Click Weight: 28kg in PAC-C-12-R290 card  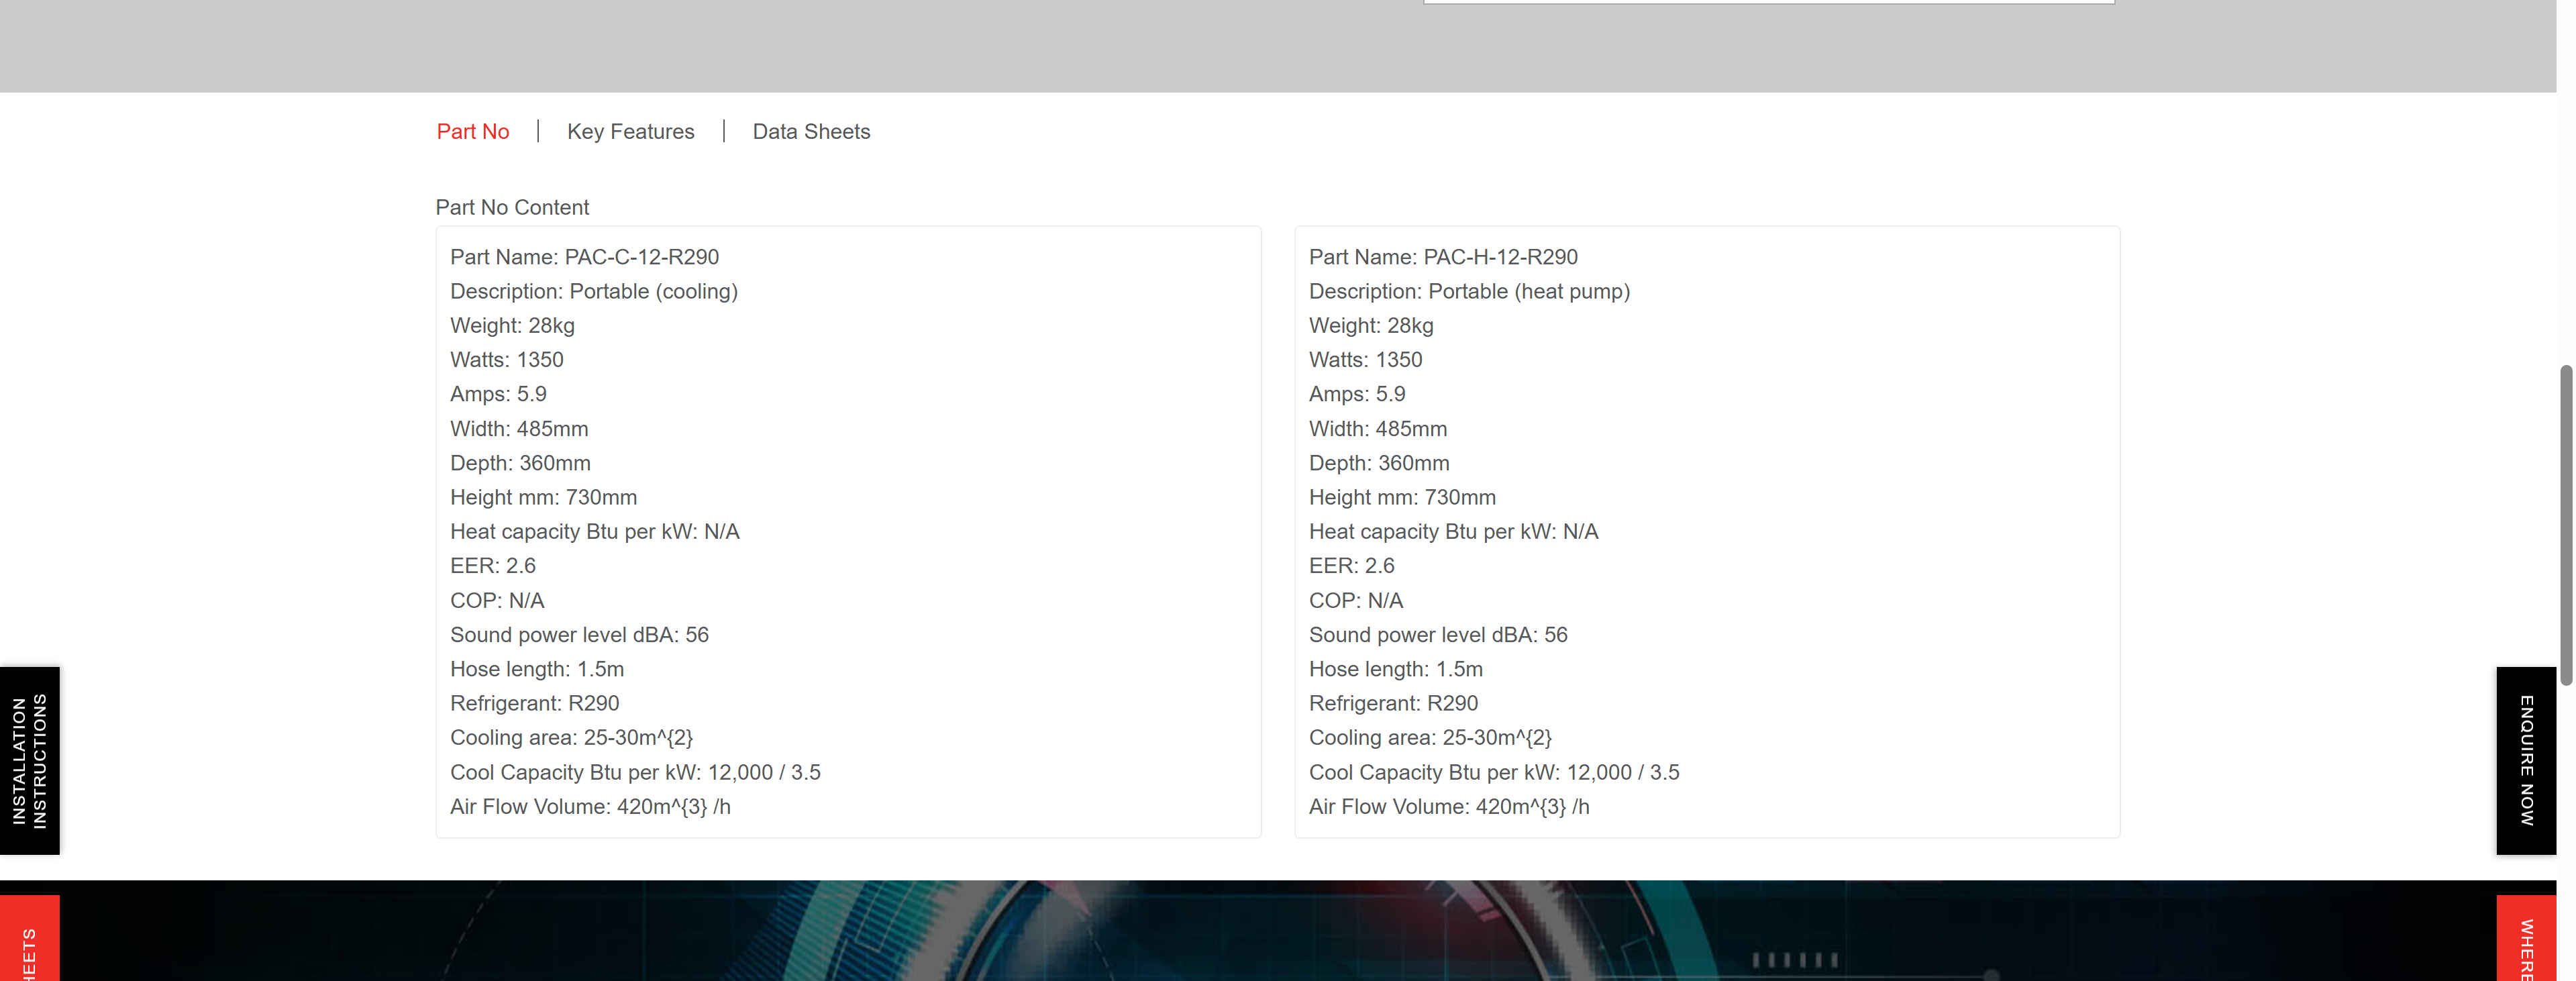[512, 326]
